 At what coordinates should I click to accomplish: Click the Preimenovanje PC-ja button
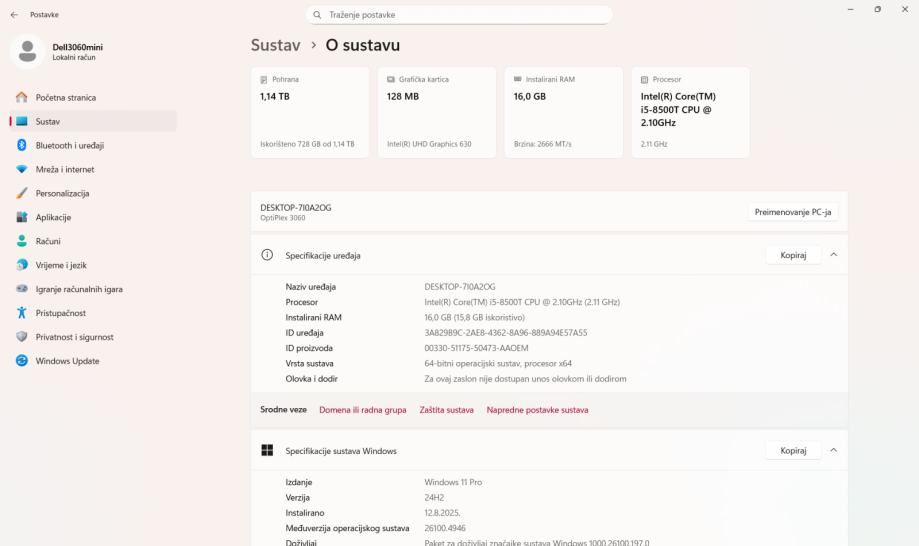coord(793,212)
